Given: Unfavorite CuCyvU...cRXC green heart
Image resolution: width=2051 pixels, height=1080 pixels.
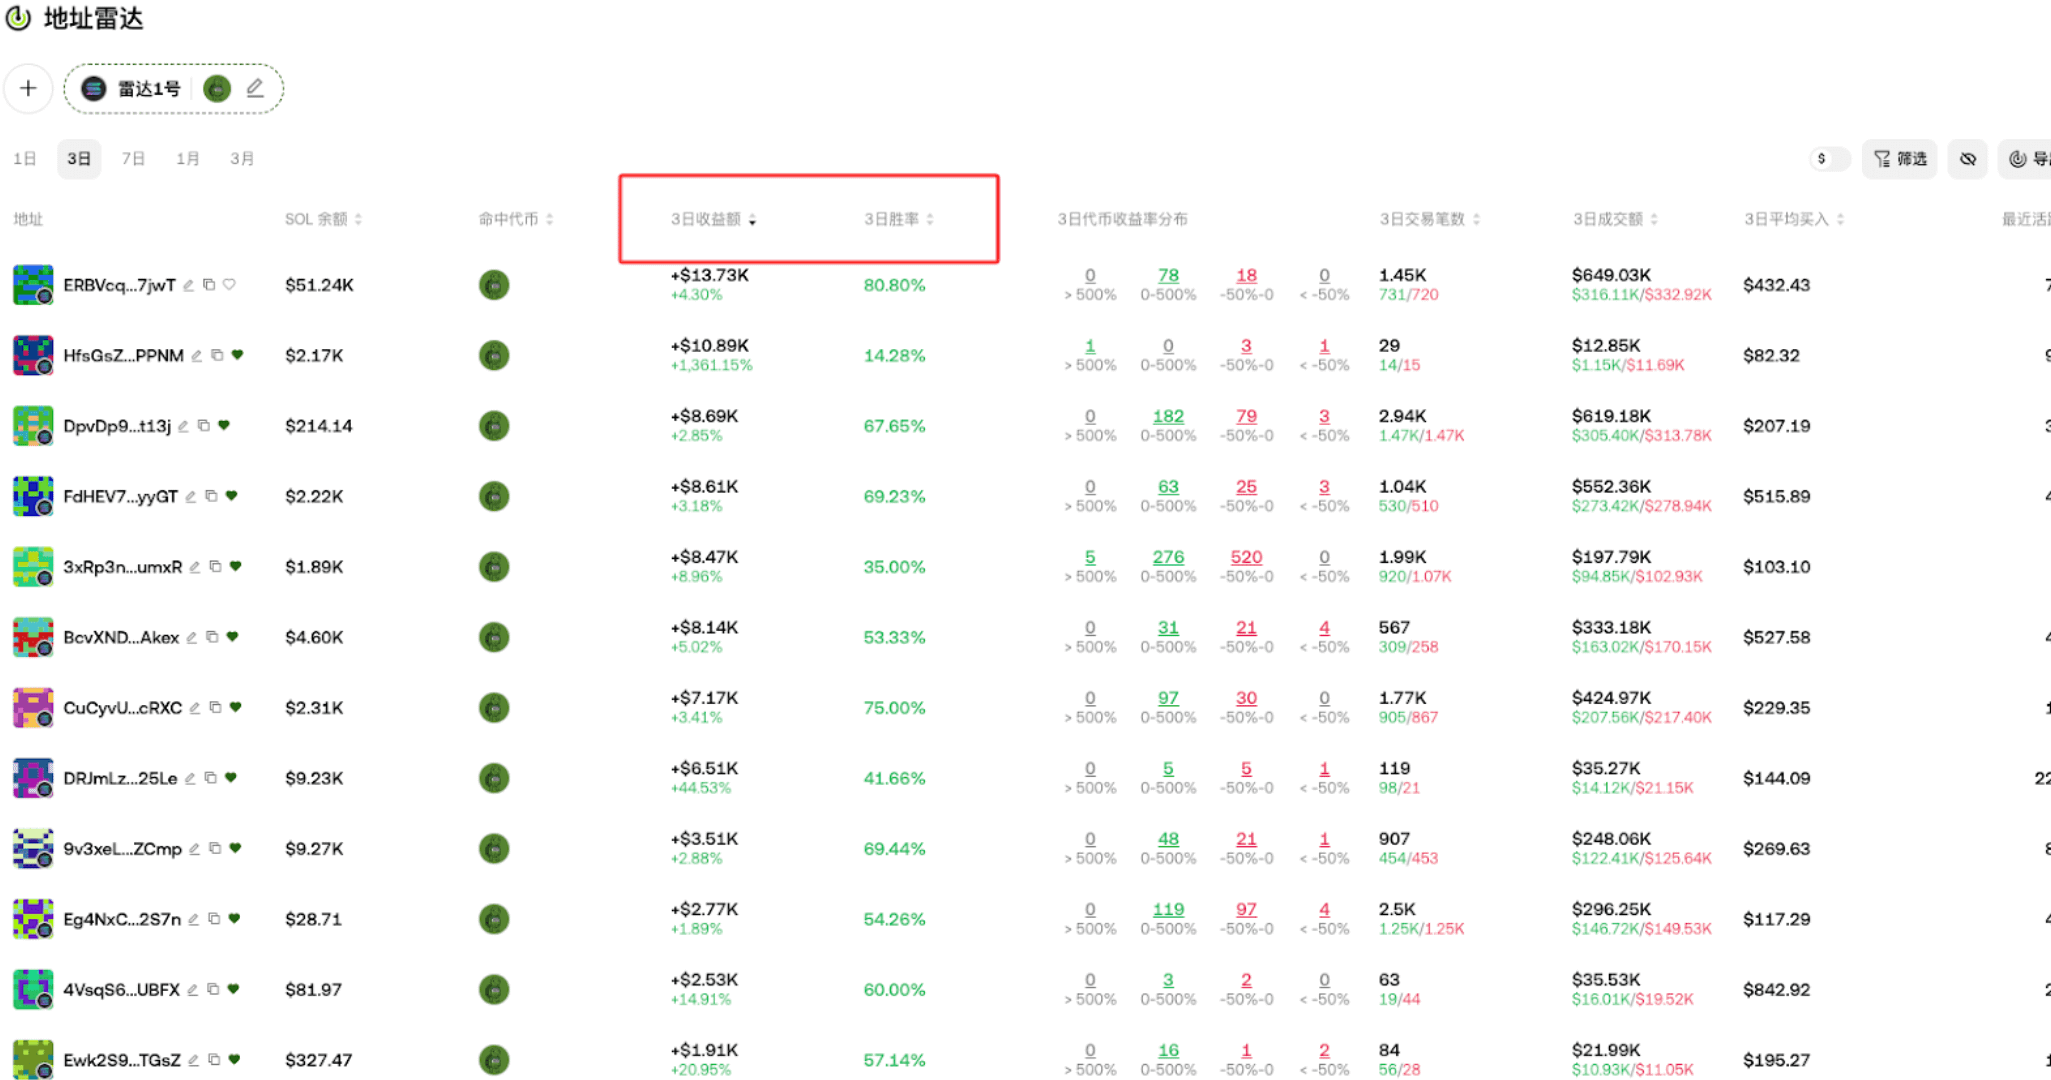Looking at the screenshot, I should [x=236, y=707].
